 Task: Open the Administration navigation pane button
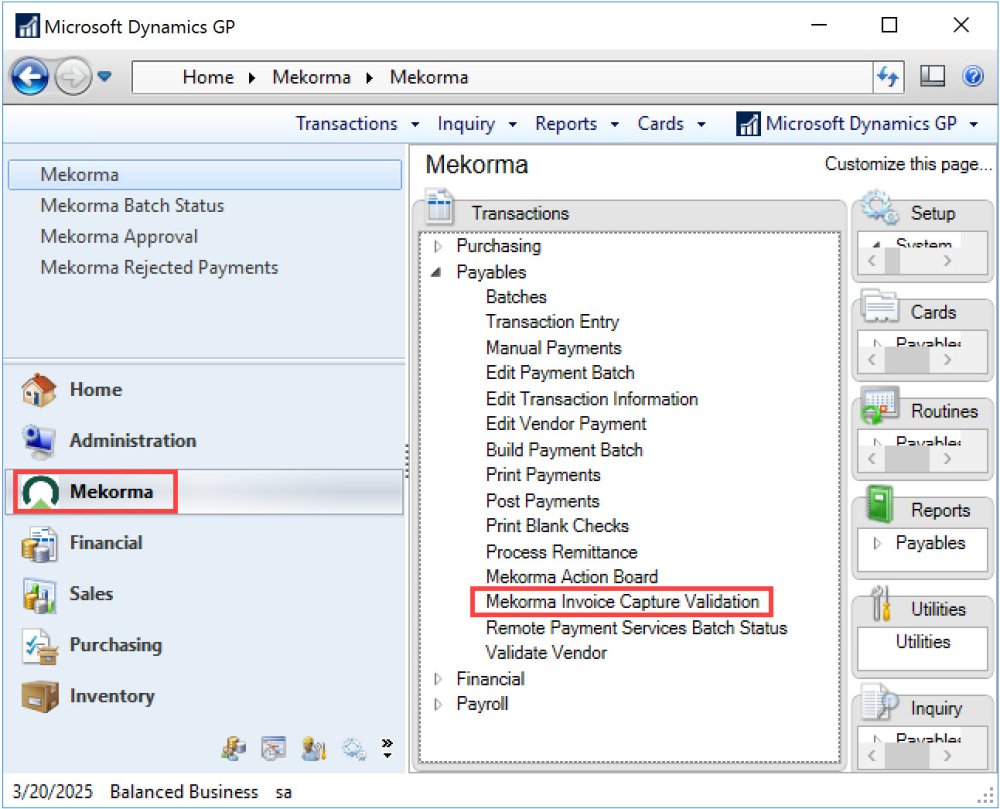[x=204, y=441]
